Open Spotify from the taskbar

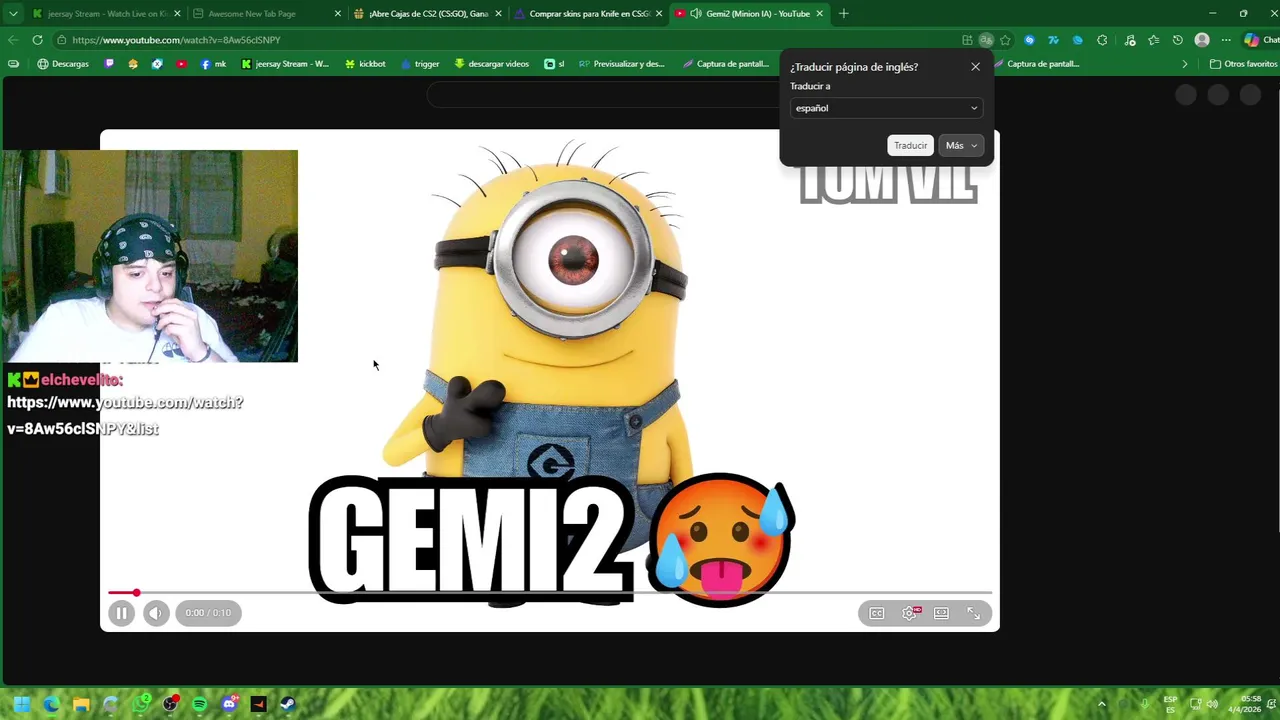(x=199, y=704)
